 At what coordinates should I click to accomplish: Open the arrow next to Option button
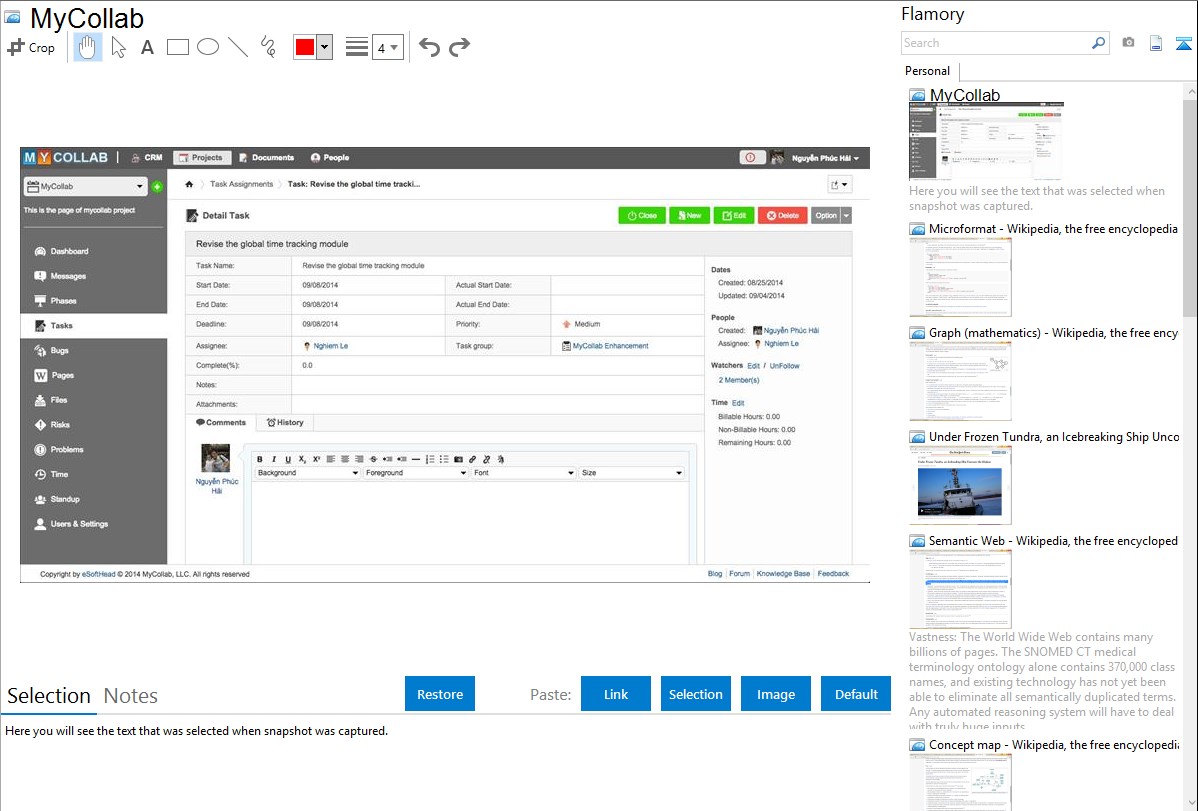point(847,216)
